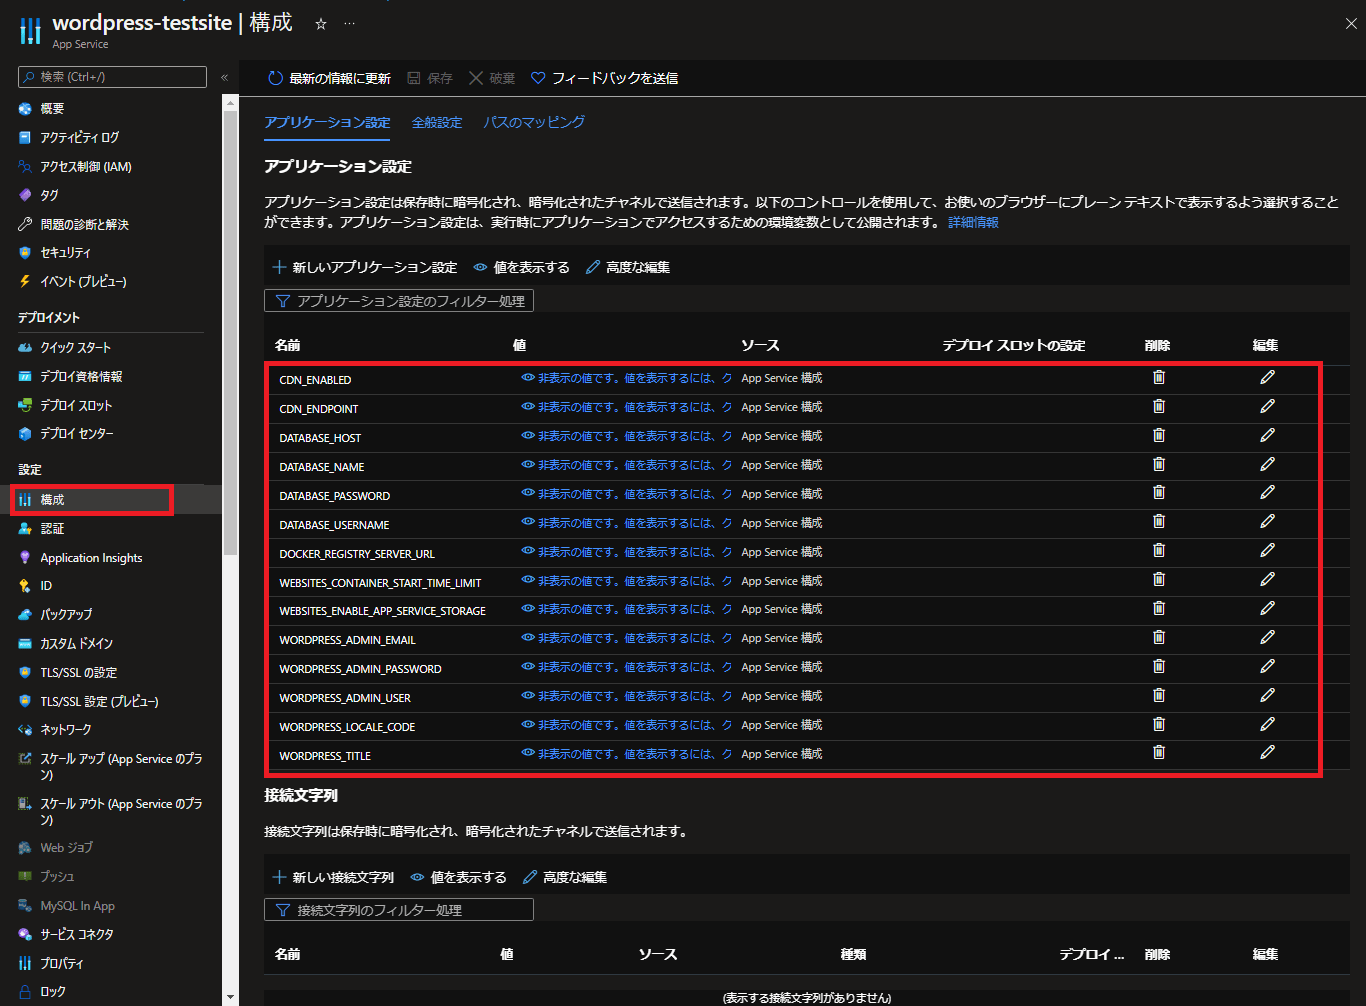Delete the CDN_ENABLED setting via trash icon

pyautogui.click(x=1159, y=377)
